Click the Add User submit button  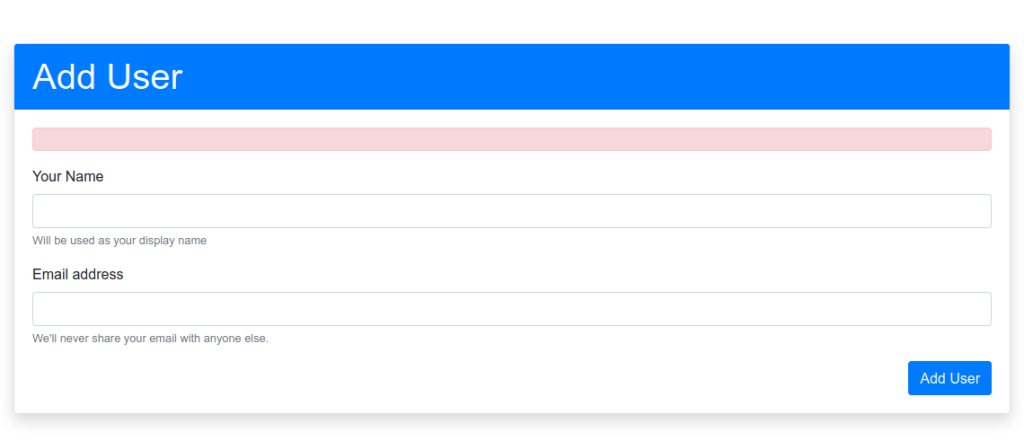[949, 378]
